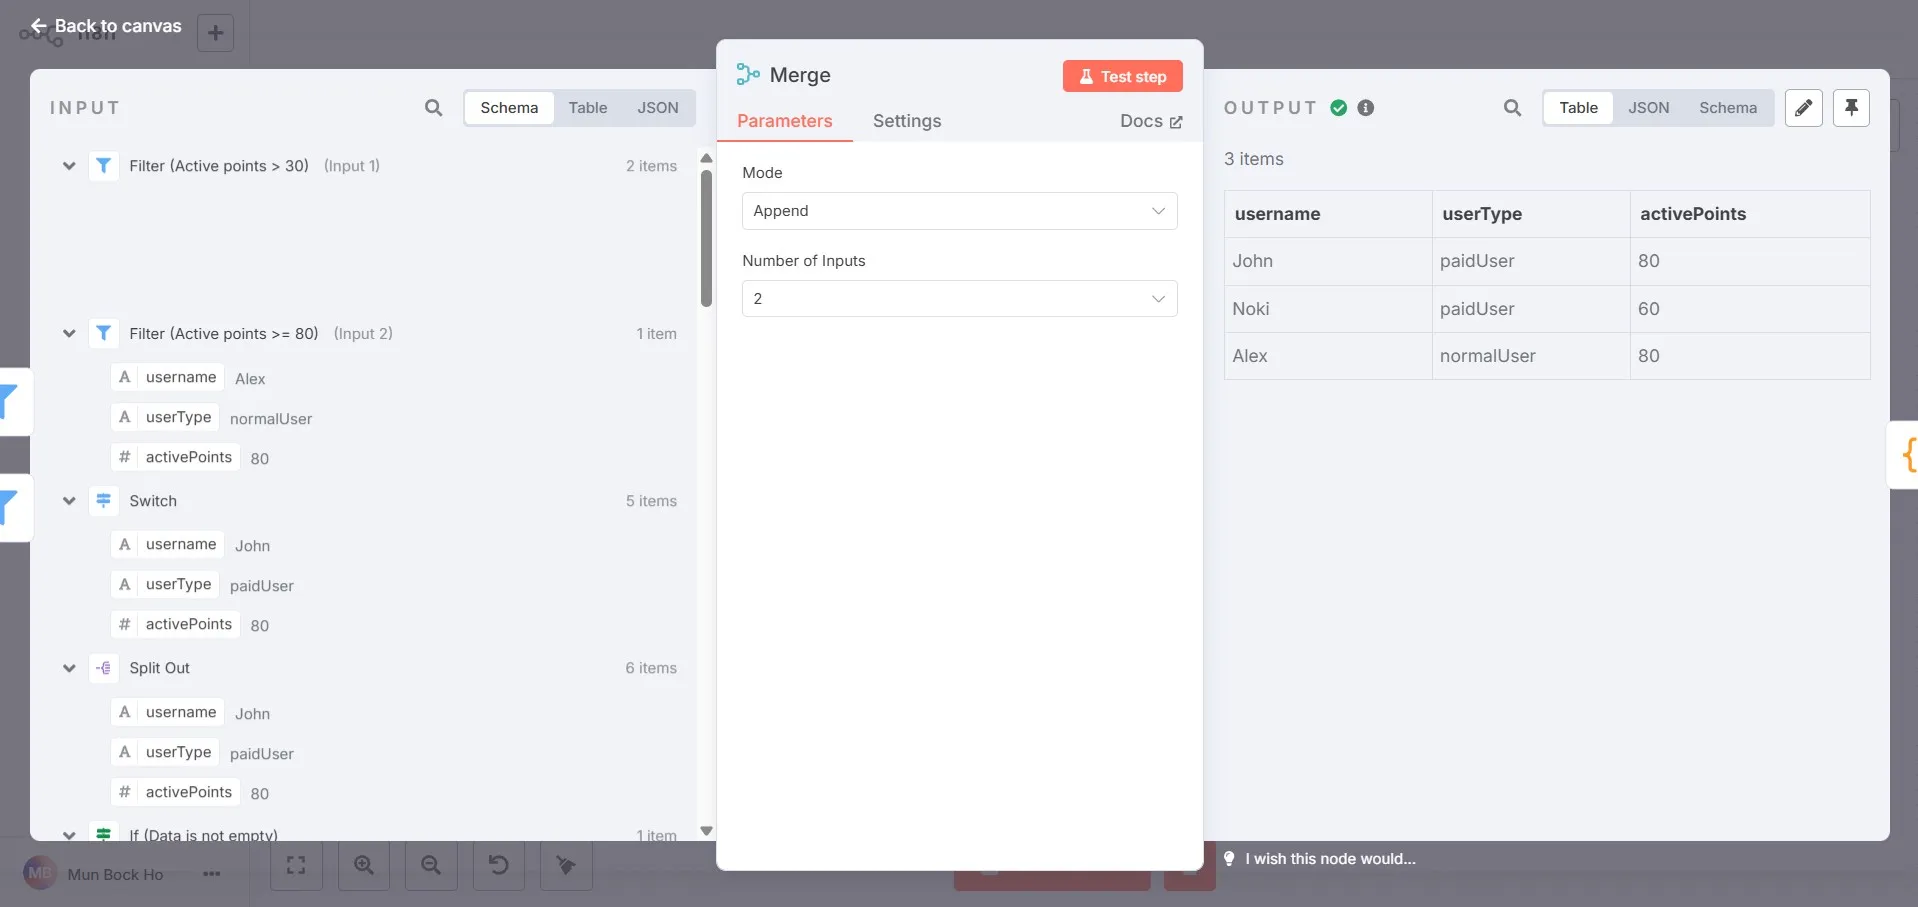Switch output view to Schema
The height and width of the screenshot is (907, 1918).
pyautogui.click(x=1728, y=108)
